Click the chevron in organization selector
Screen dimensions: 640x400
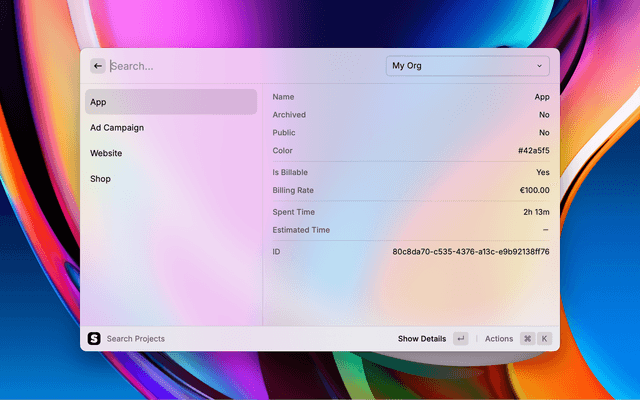click(540, 66)
